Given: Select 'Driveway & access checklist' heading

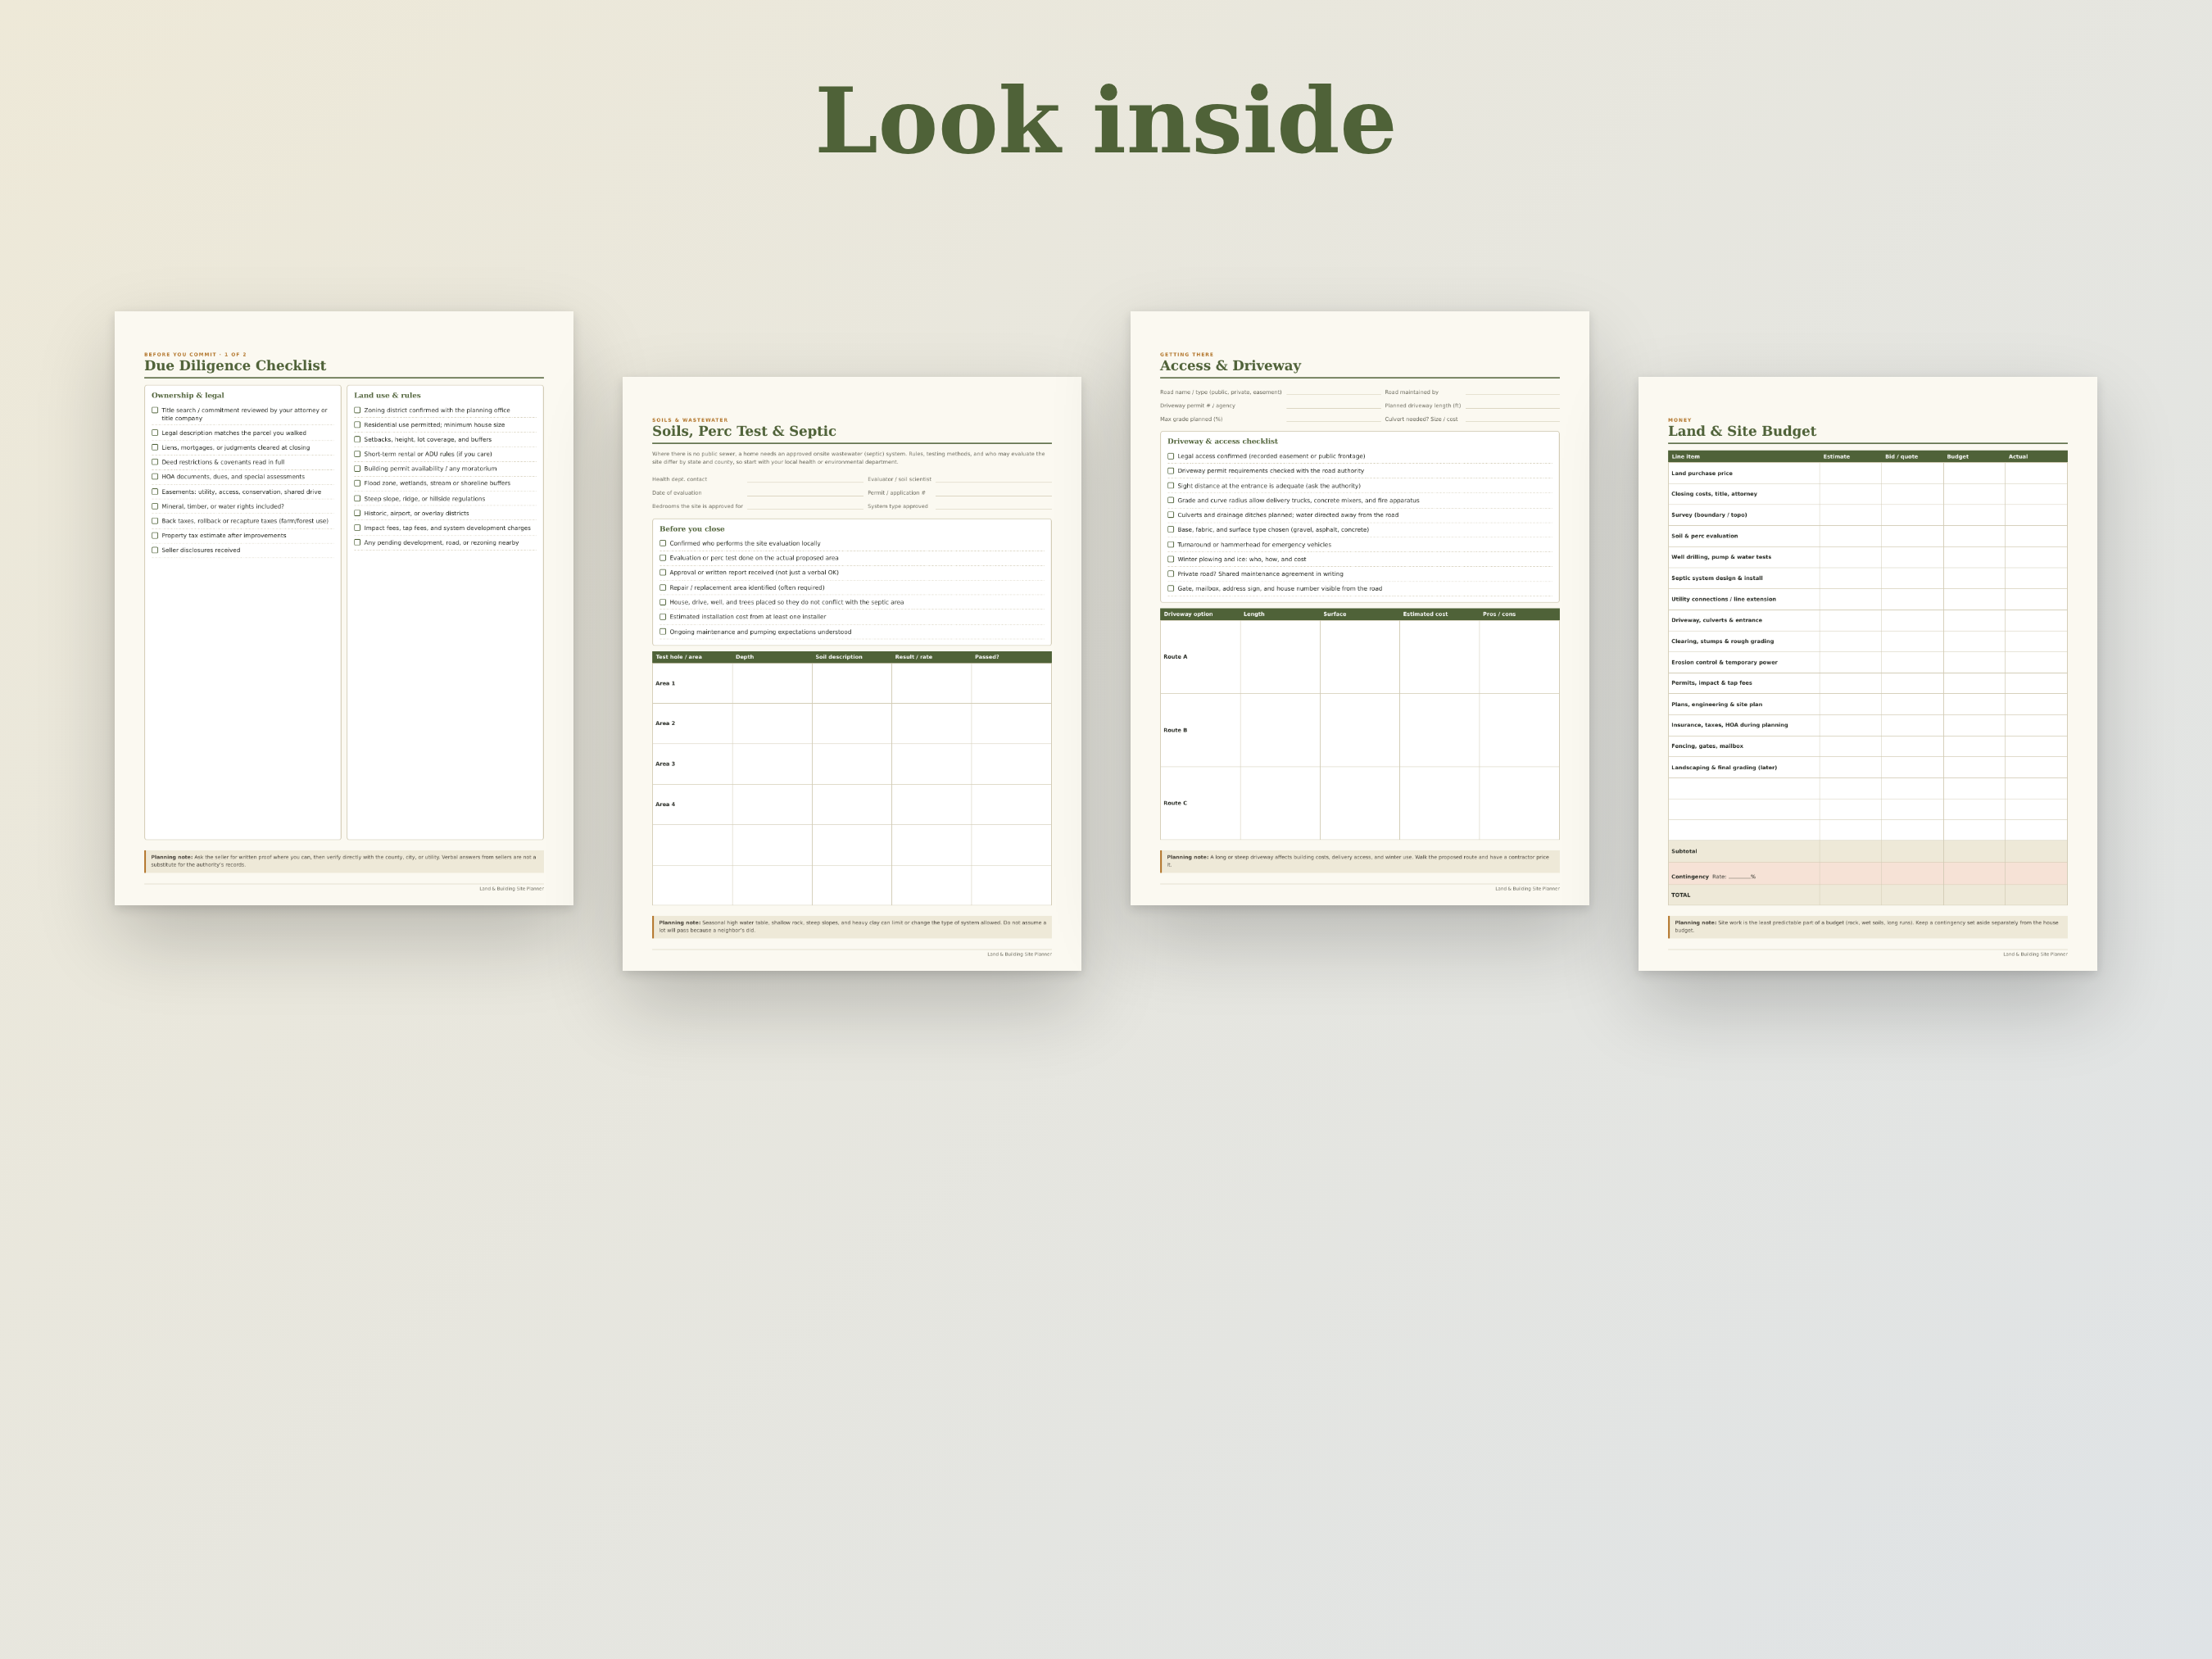Looking at the screenshot, I should pyautogui.click(x=1222, y=441).
